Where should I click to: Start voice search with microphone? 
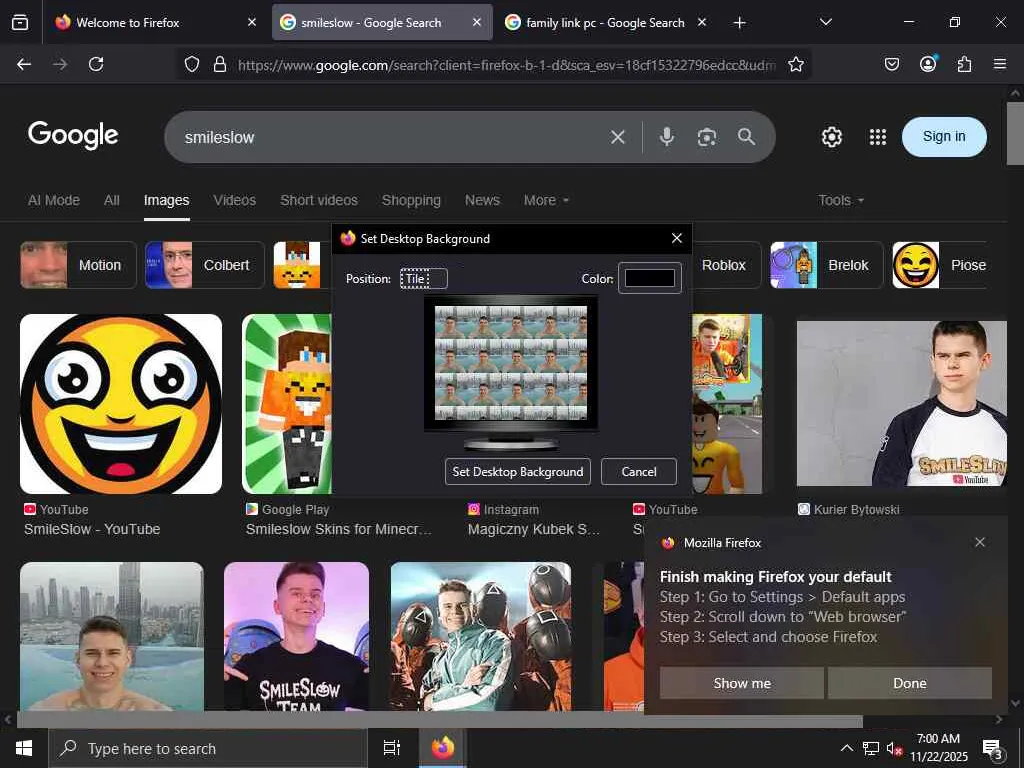point(667,136)
